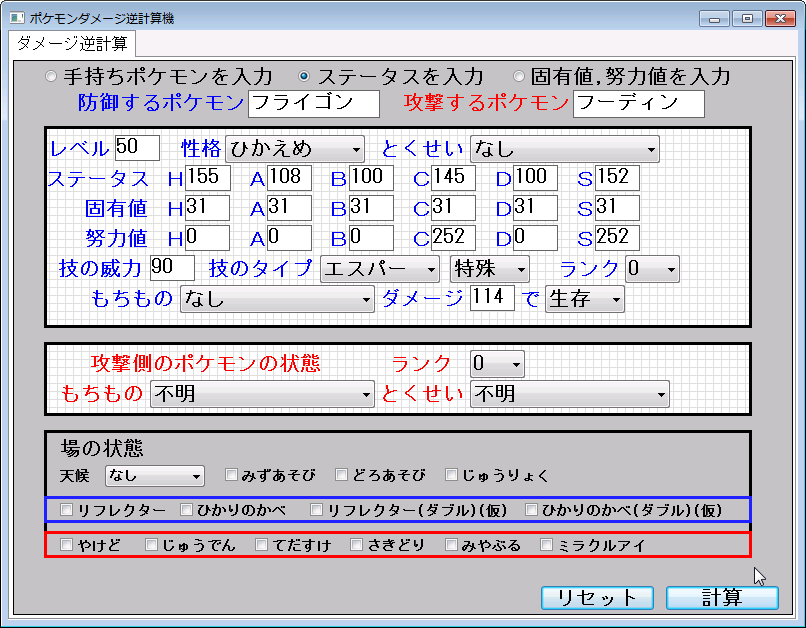Click defending Pokémon field フライゴン
The width and height of the screenshot is (806, 628).
click(314, 104)
